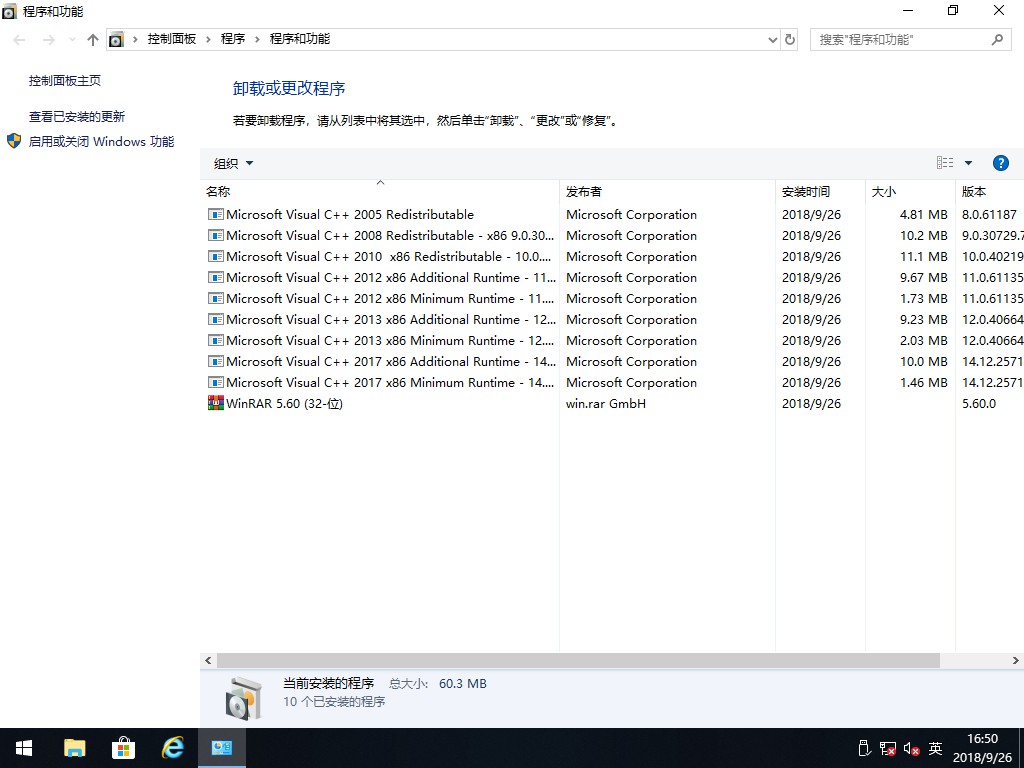Click the Control Panel taskbar button

(221, 748)
